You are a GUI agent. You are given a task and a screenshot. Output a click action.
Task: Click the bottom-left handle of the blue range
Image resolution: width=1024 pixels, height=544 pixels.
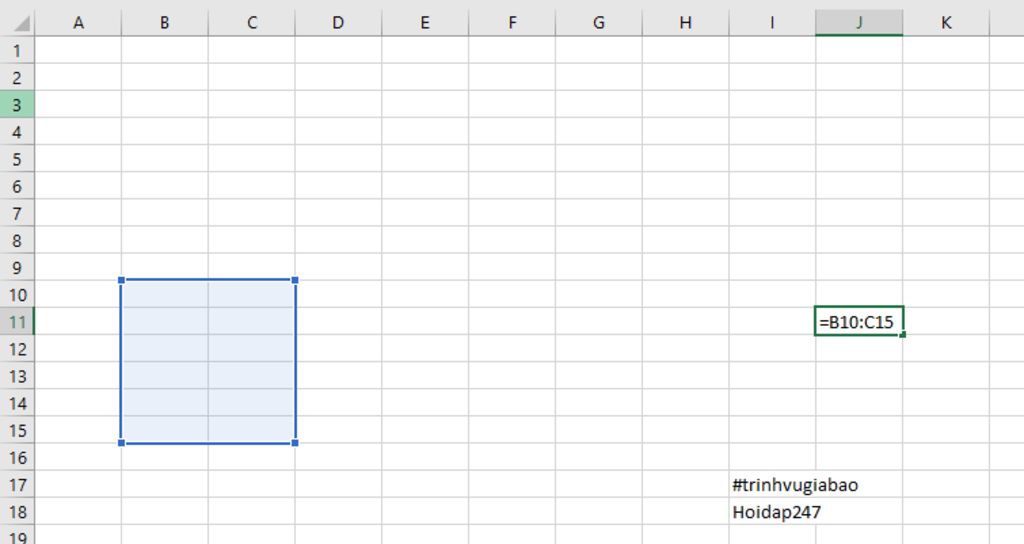[121, 442]
